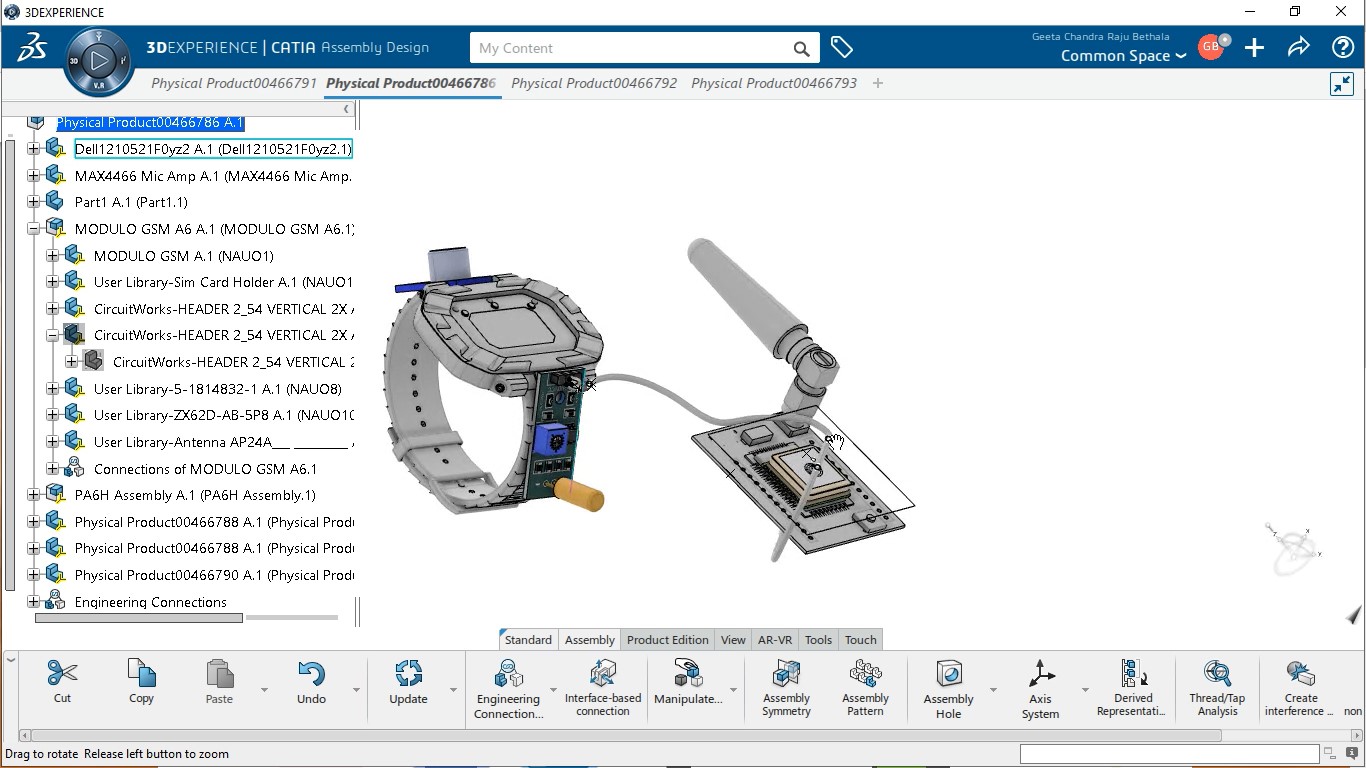The image size is (1366, 768).
Task: Switch to the Assembly tab
Action: click(590, 640)
